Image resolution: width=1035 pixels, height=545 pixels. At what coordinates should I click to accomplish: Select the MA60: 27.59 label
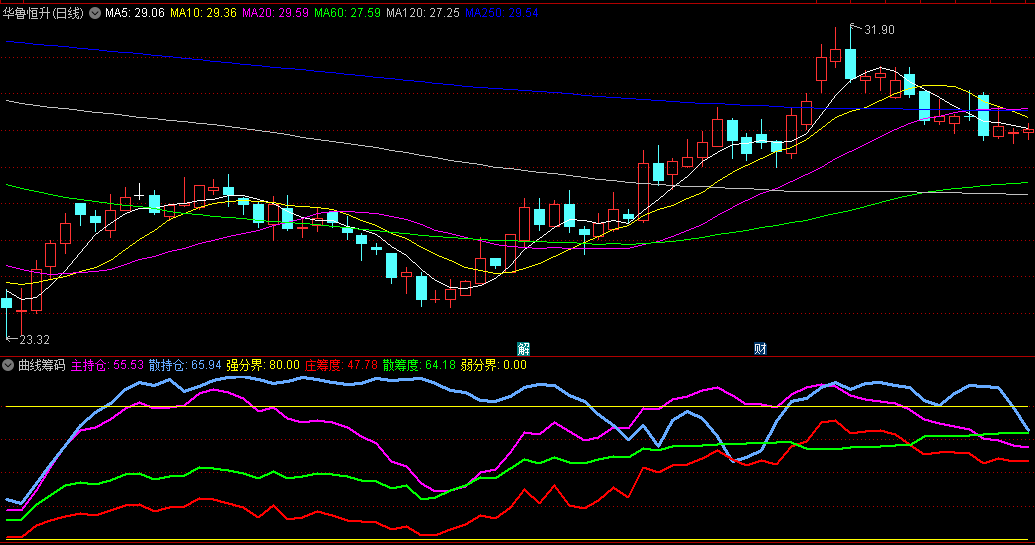[x=347, y=13]
